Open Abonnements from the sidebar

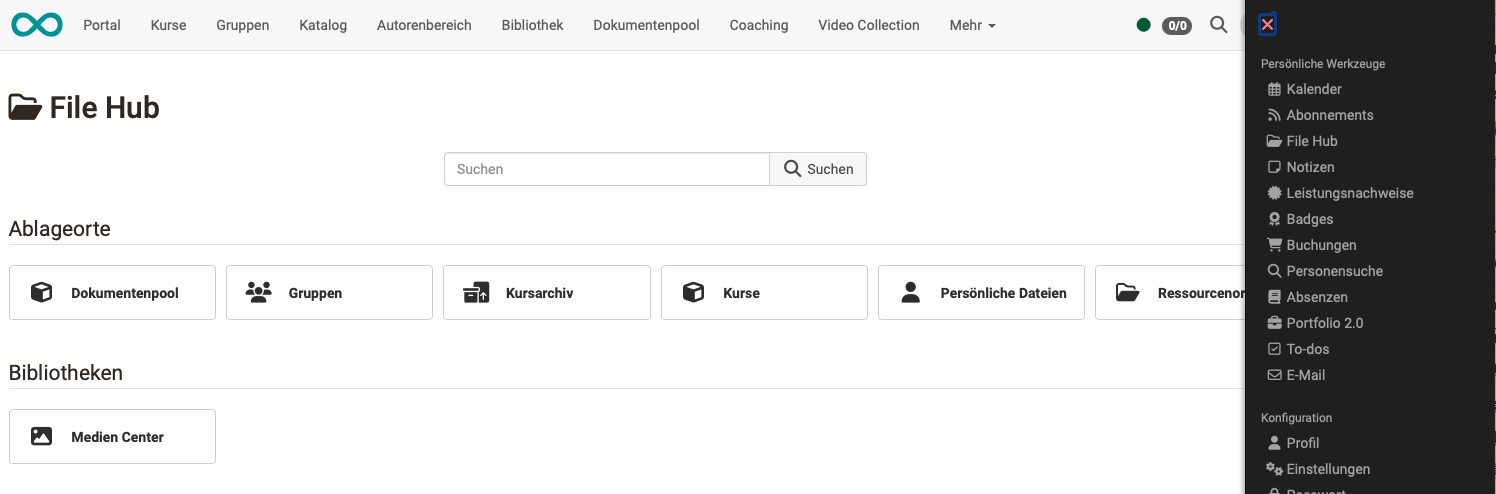[1329, 115]
